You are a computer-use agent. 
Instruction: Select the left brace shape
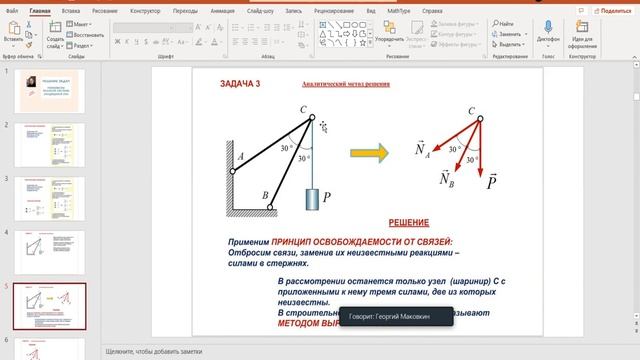click(347, 43)
